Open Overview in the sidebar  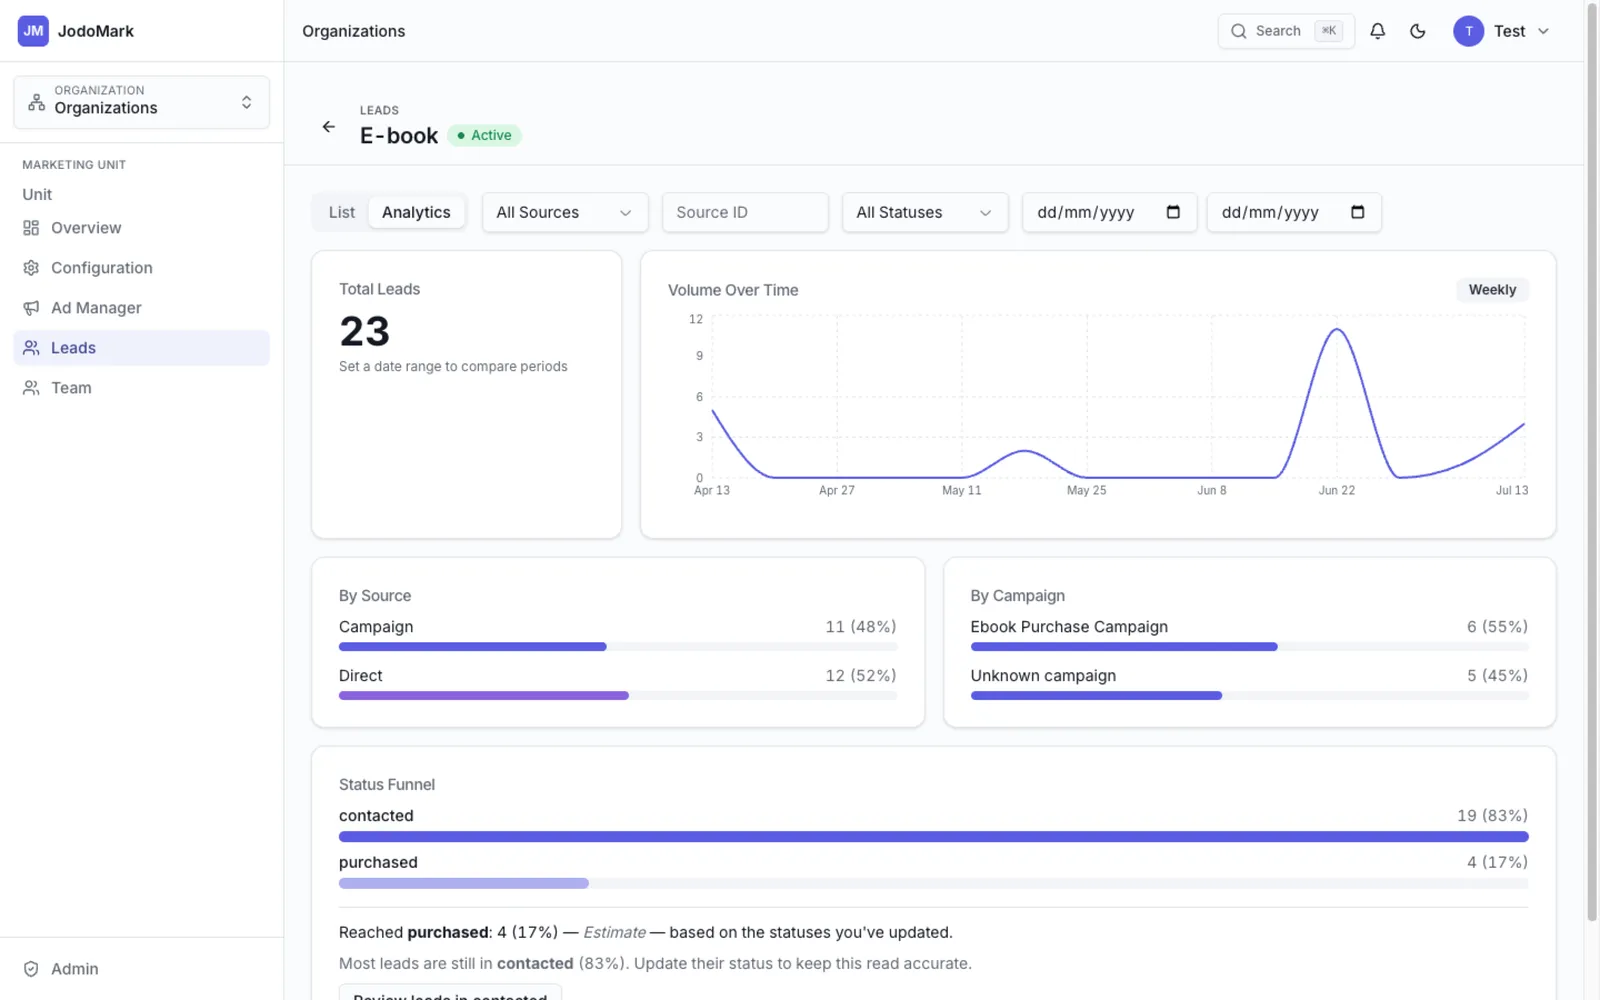[141, 228]
